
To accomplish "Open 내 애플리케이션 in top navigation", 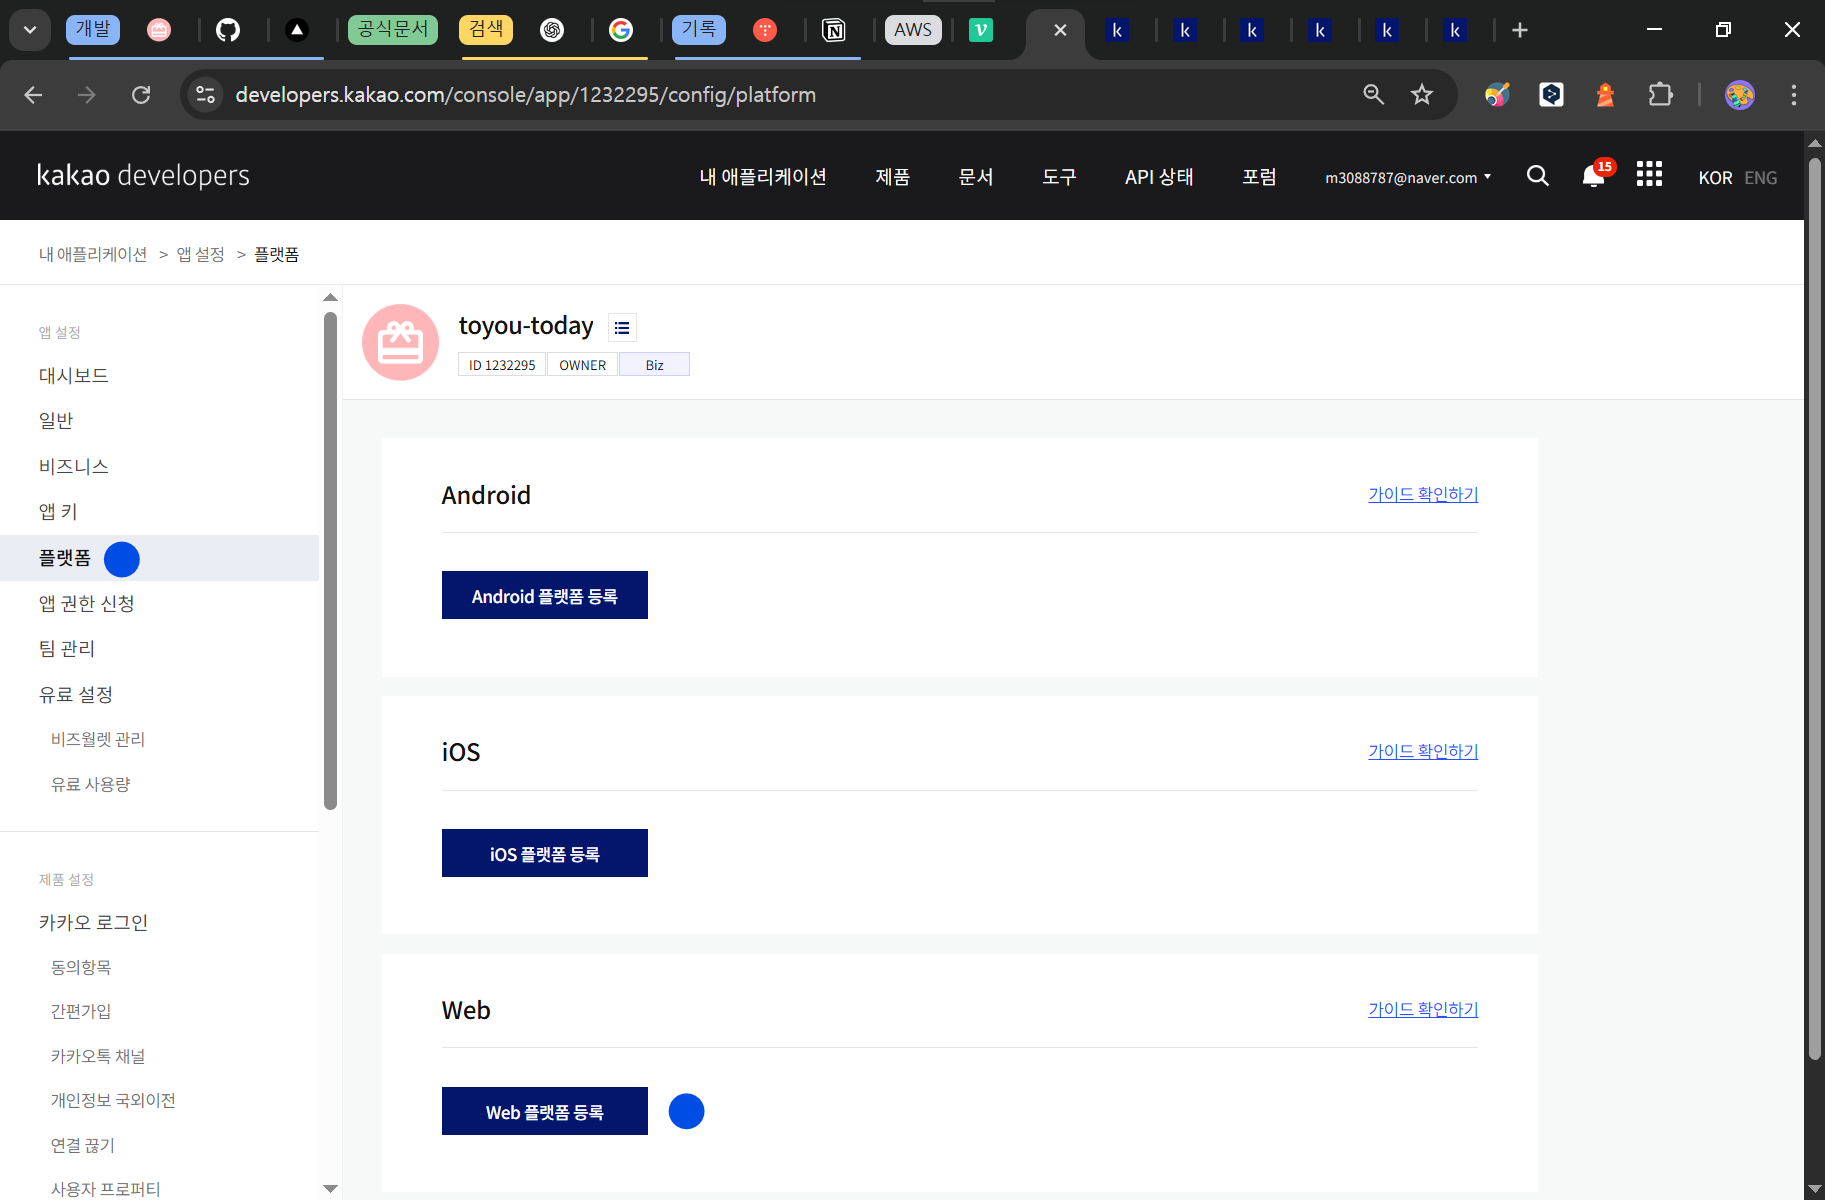I will pyautogui.click(x=763, y=177).
